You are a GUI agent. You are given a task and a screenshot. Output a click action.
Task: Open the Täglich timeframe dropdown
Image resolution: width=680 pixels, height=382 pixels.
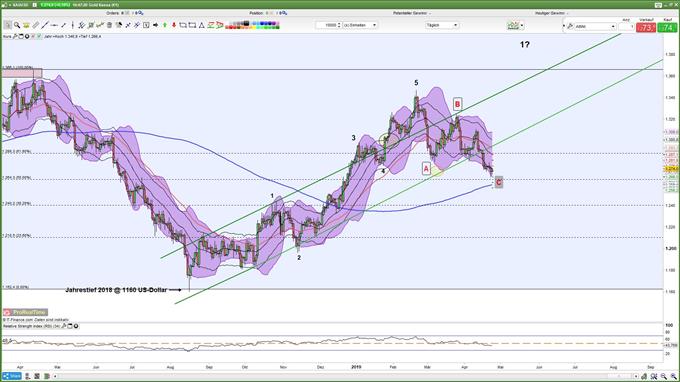pos(442,25)
